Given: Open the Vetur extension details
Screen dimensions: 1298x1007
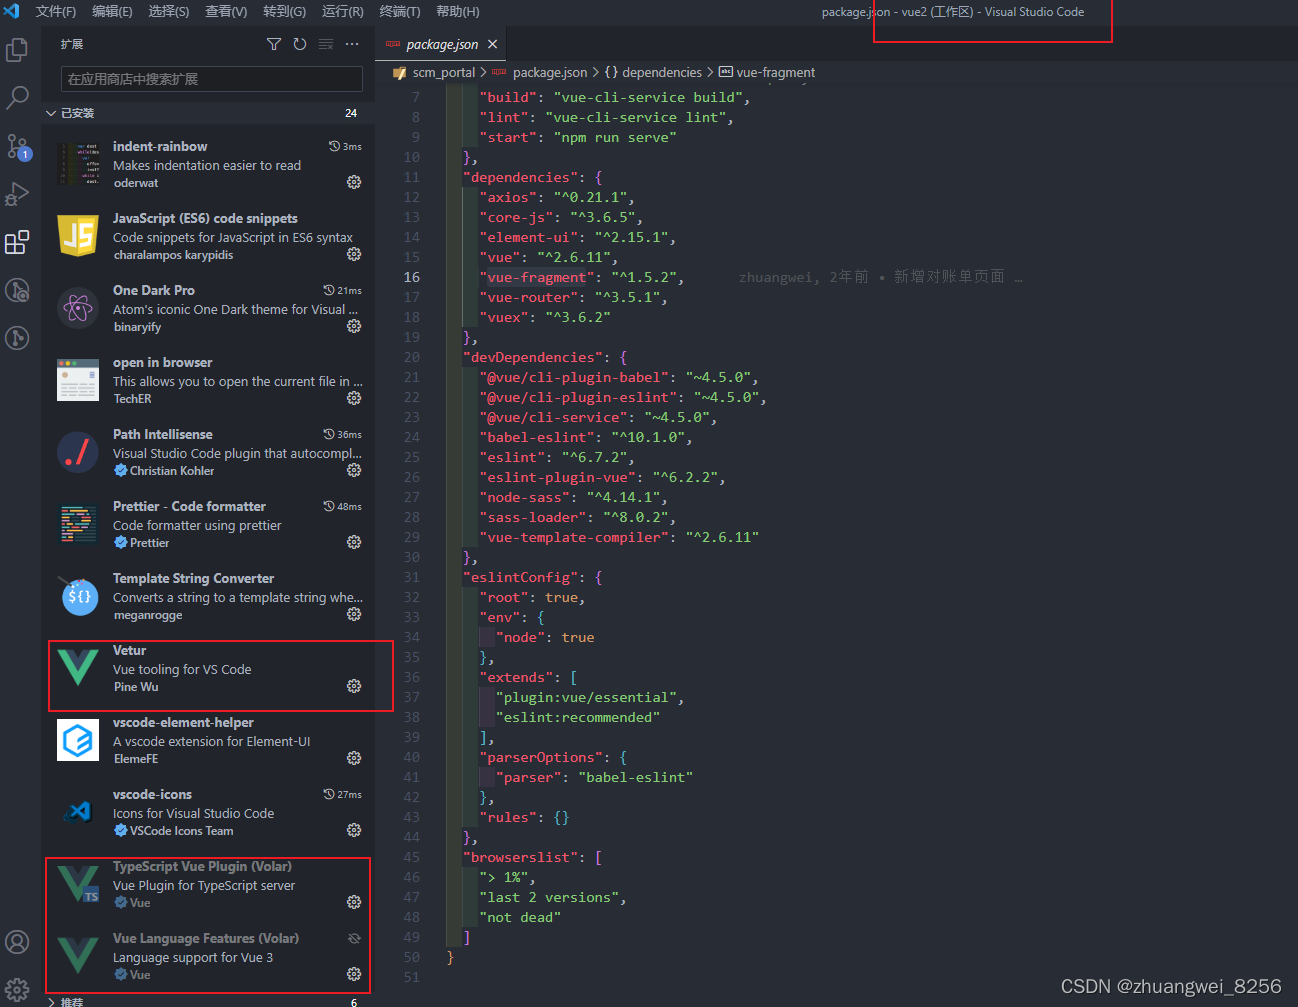Looking at the screenshot, I should [208, 668].
